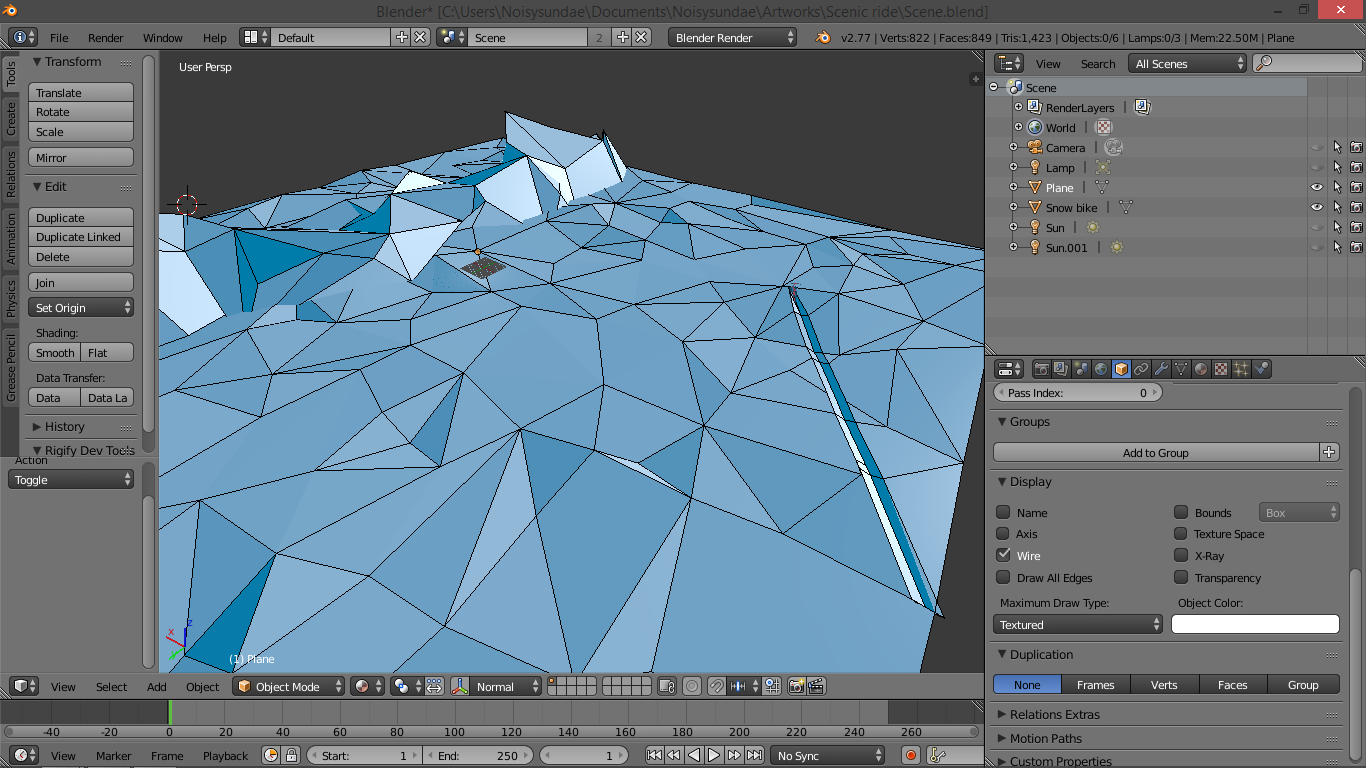Open the Texture properties tab (checker icon)
1366x768 pixels.
[1221, 369]
